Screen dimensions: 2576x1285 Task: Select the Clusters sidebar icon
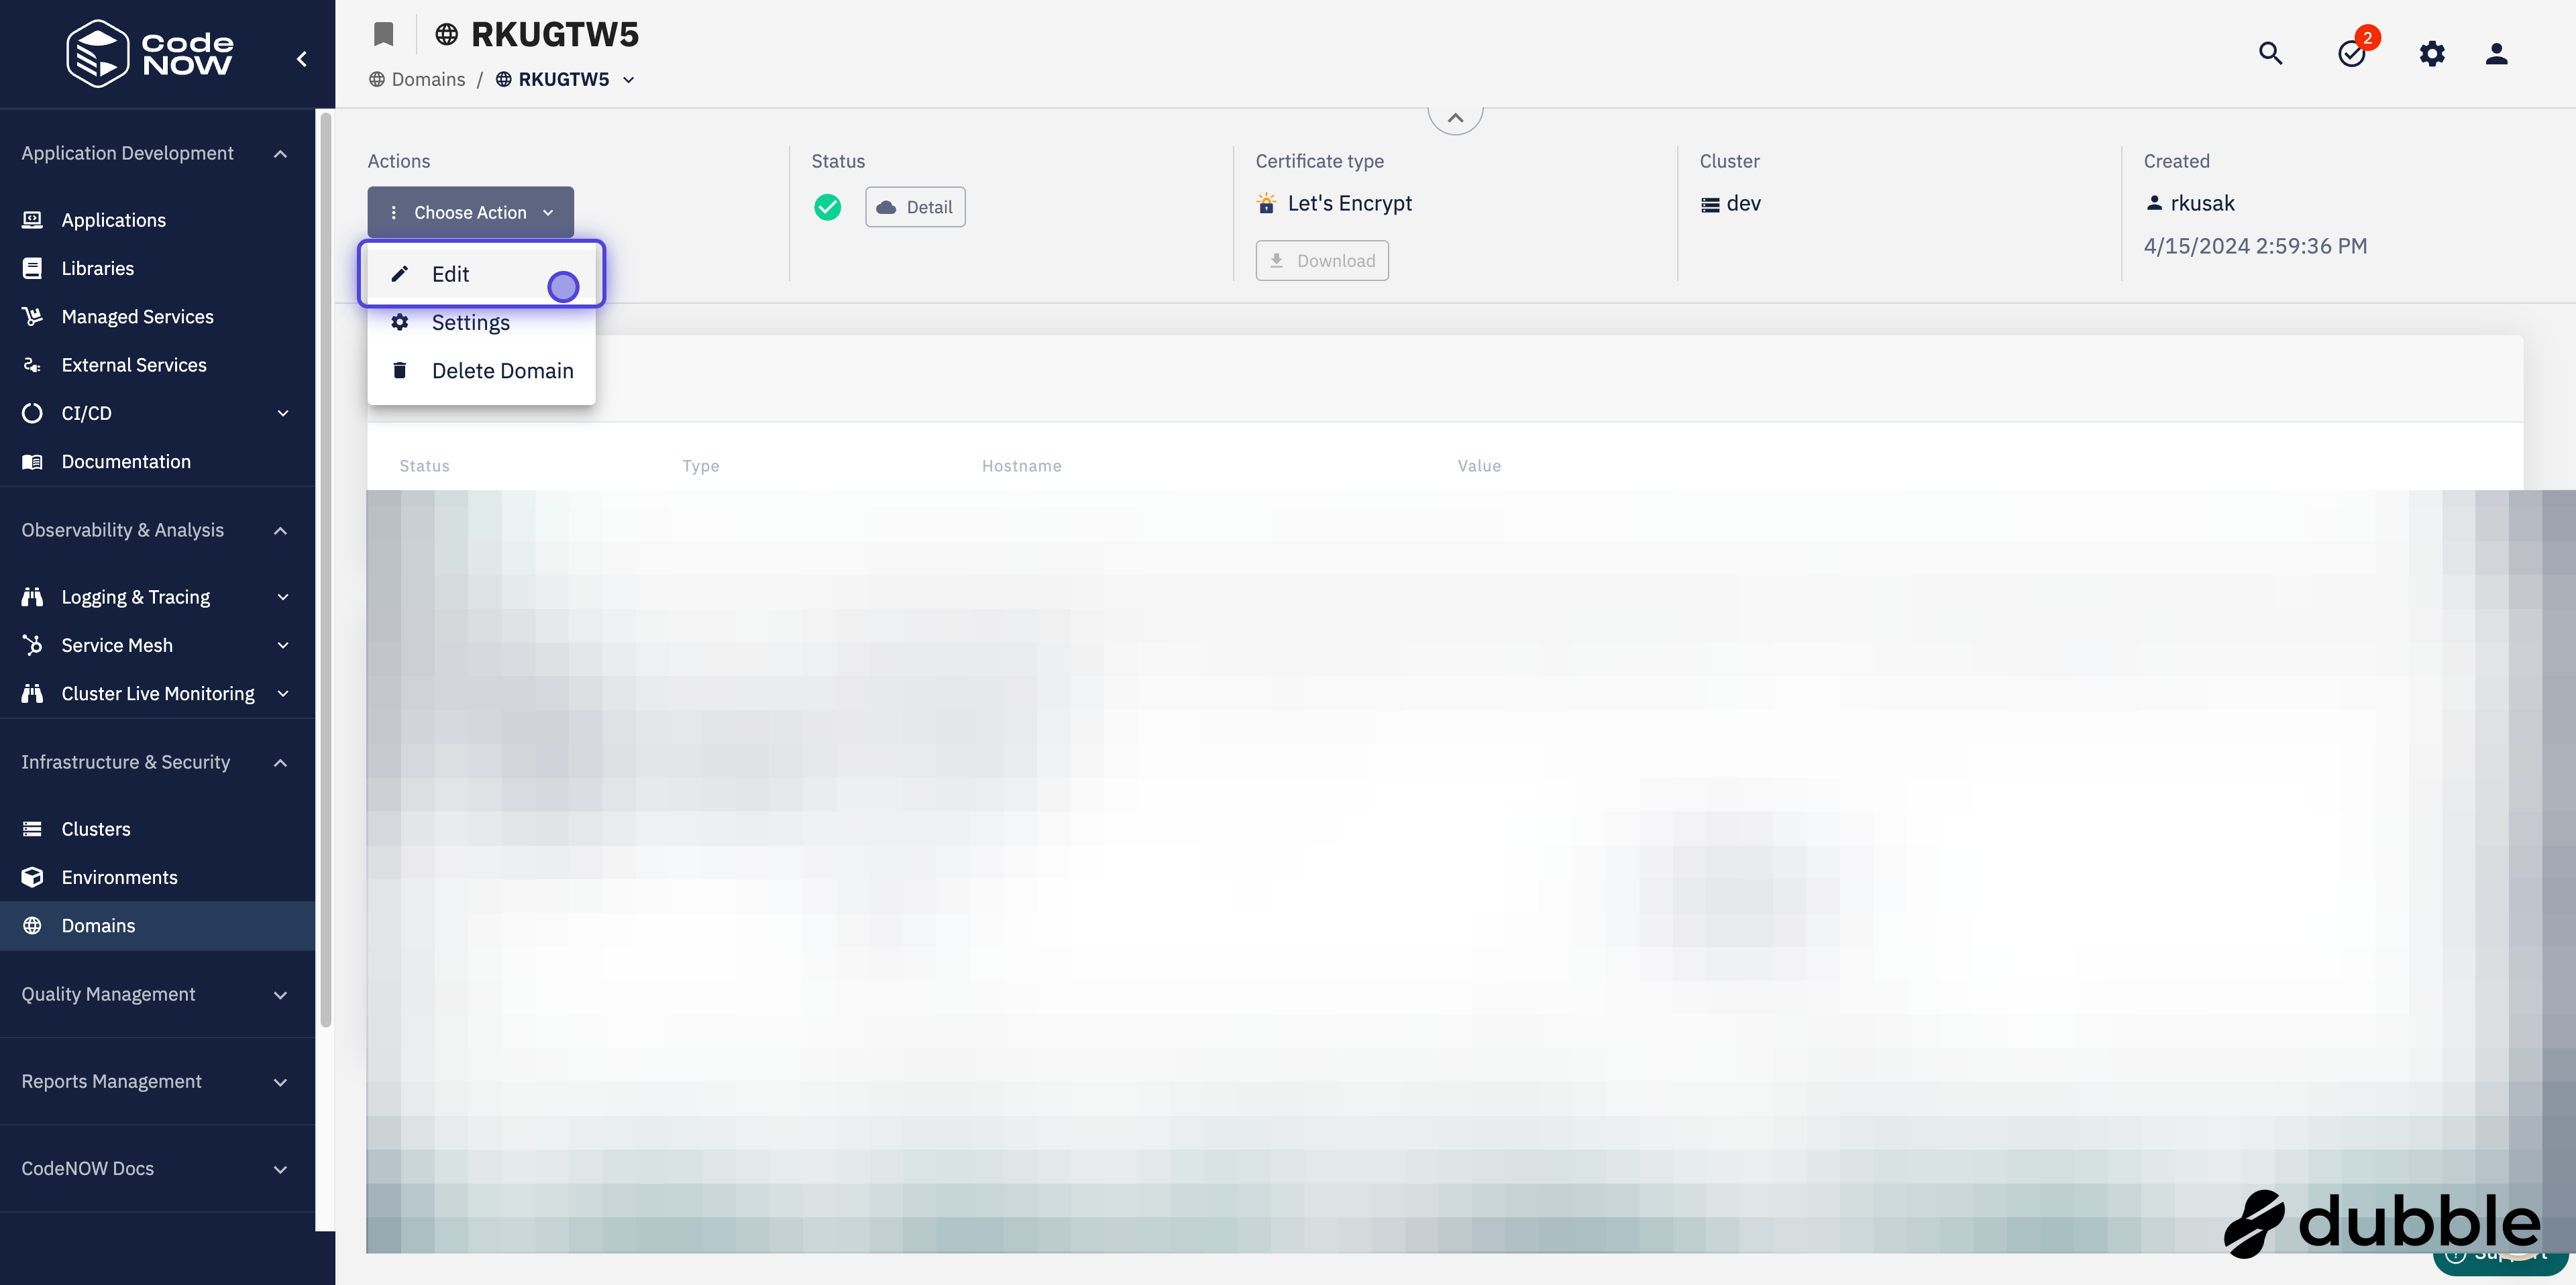(32, 828)
